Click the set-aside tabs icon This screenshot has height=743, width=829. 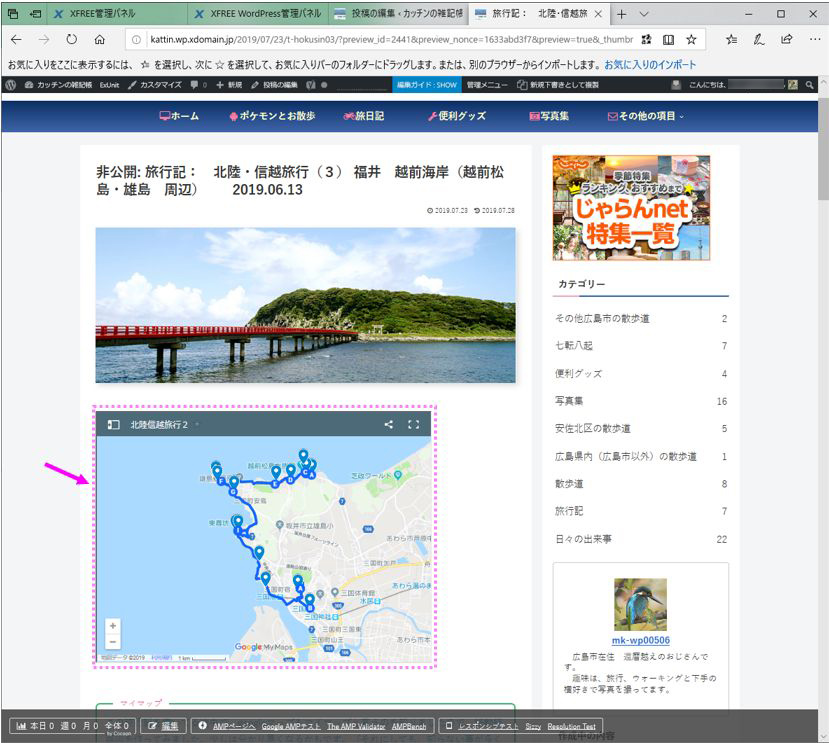35,14
